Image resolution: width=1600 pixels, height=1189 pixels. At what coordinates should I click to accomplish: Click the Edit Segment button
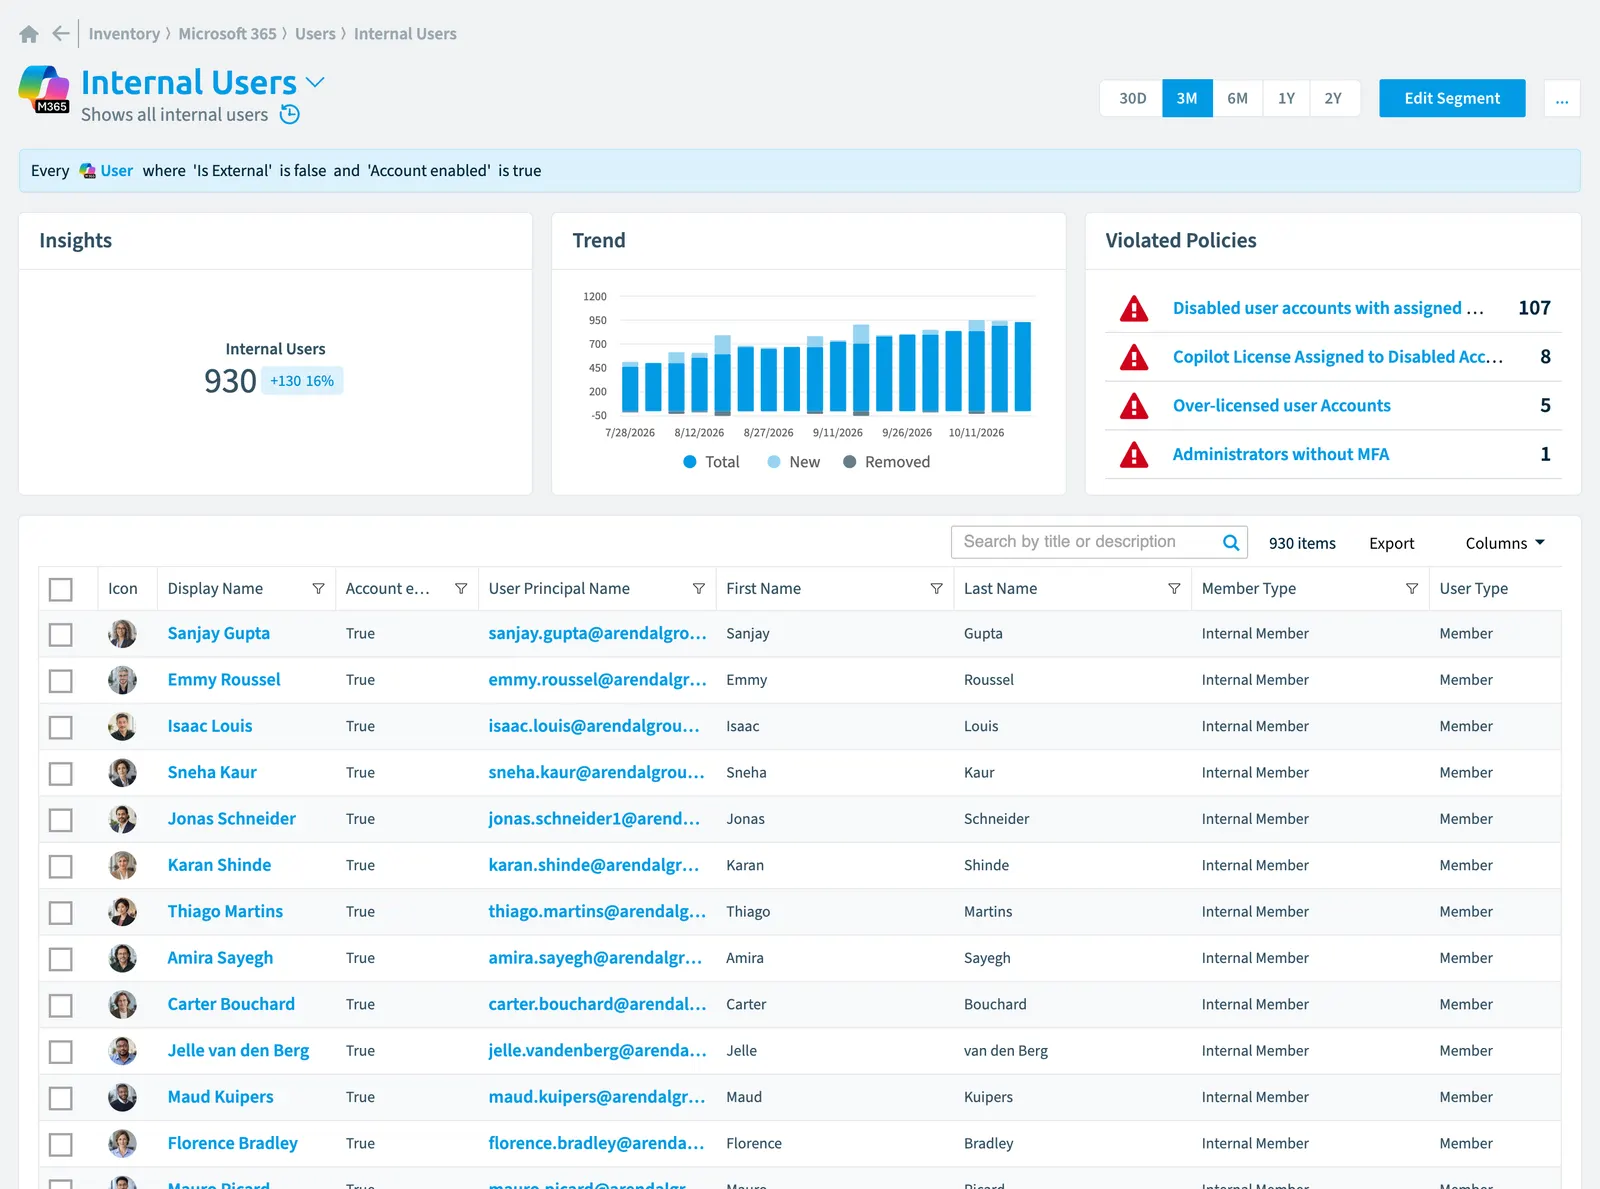[1452, 98]
